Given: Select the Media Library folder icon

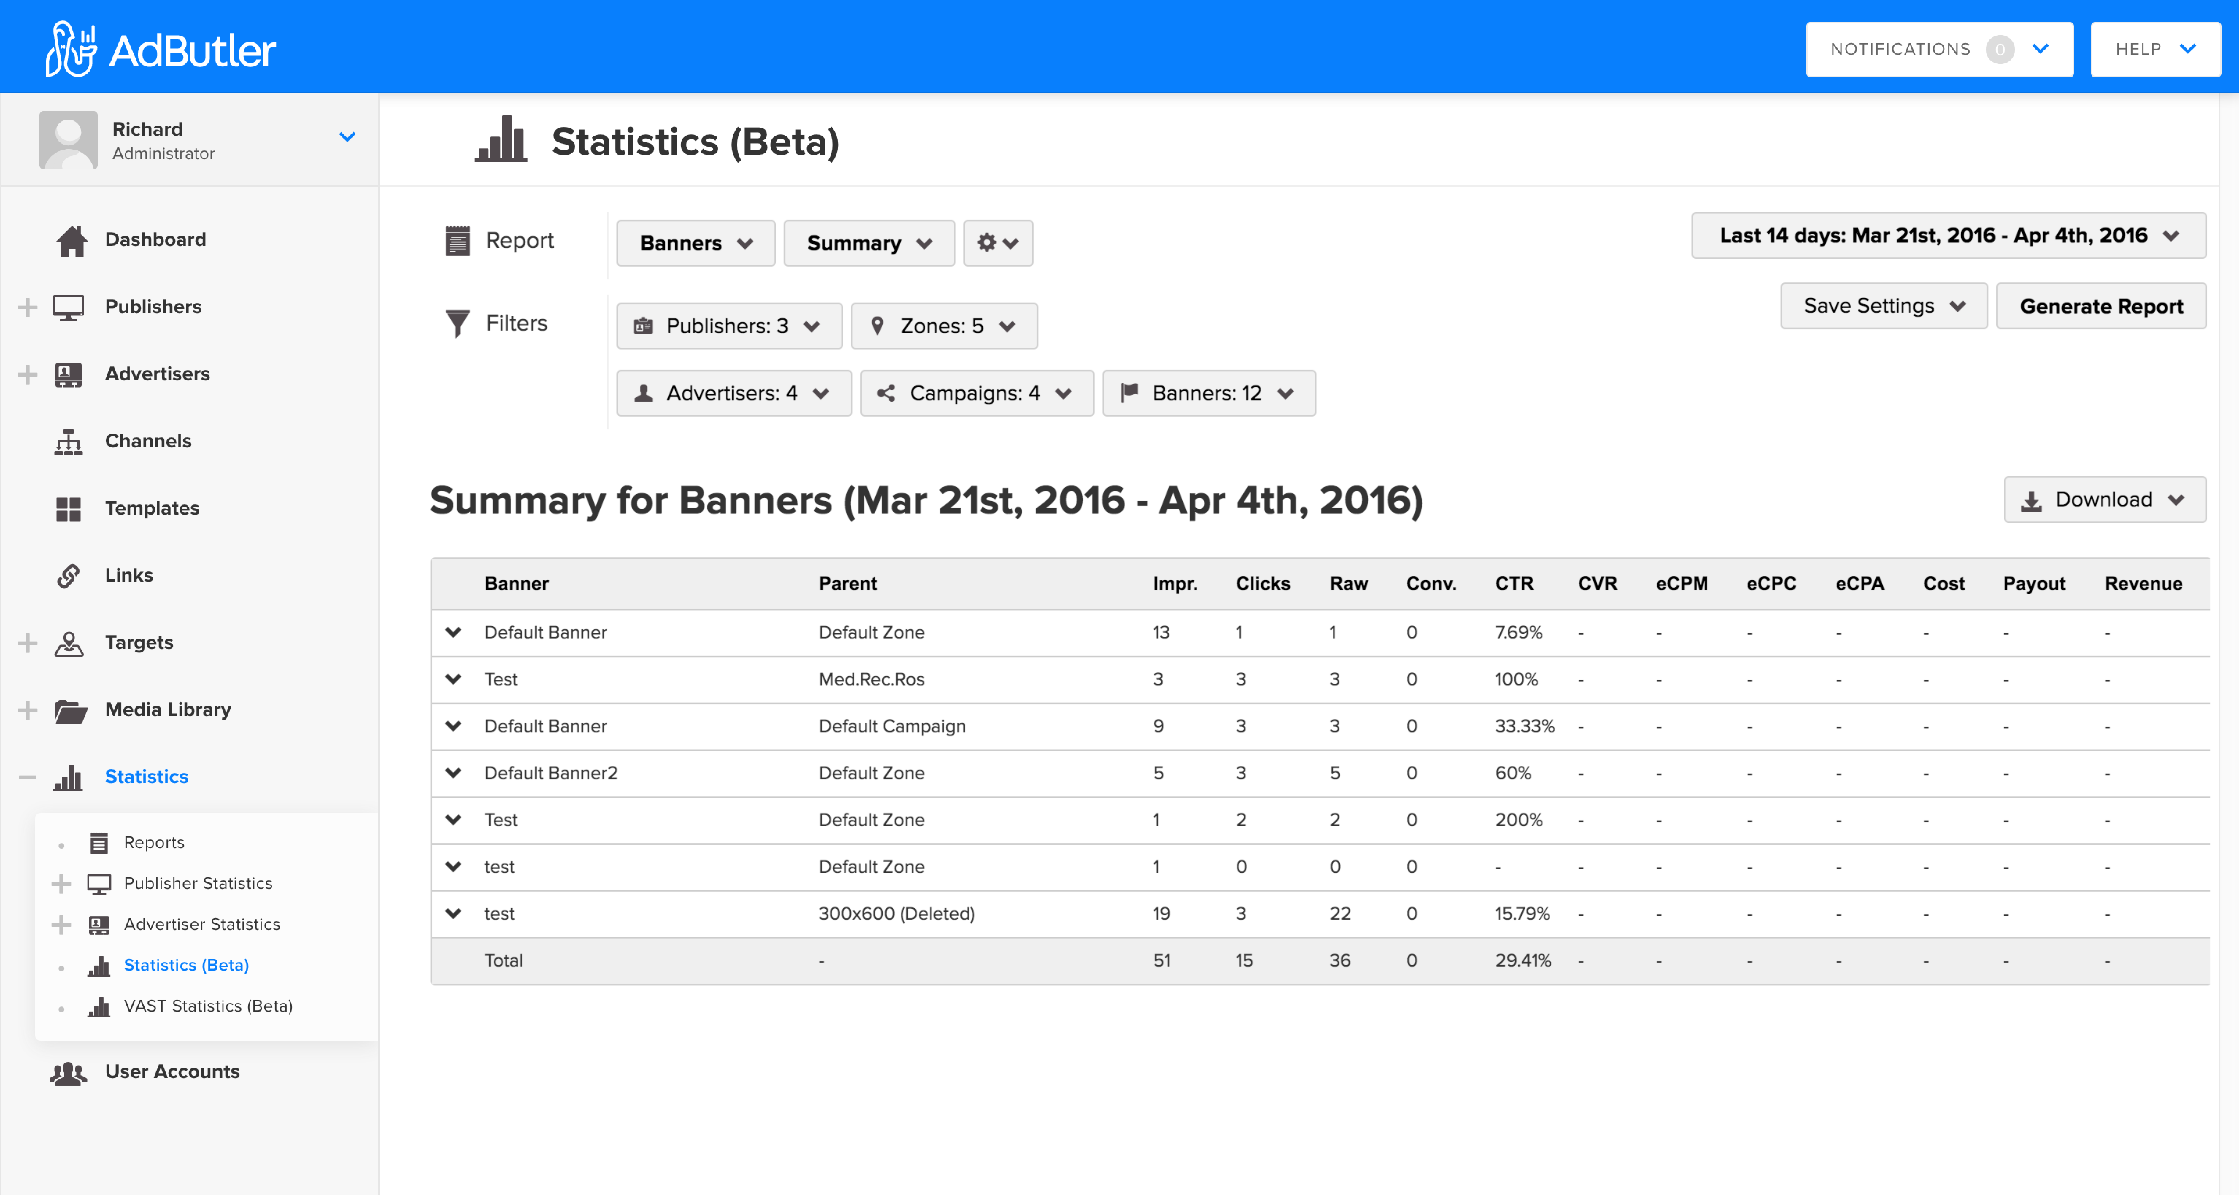Looking at the screenshot, I should (x=69, y=710).
